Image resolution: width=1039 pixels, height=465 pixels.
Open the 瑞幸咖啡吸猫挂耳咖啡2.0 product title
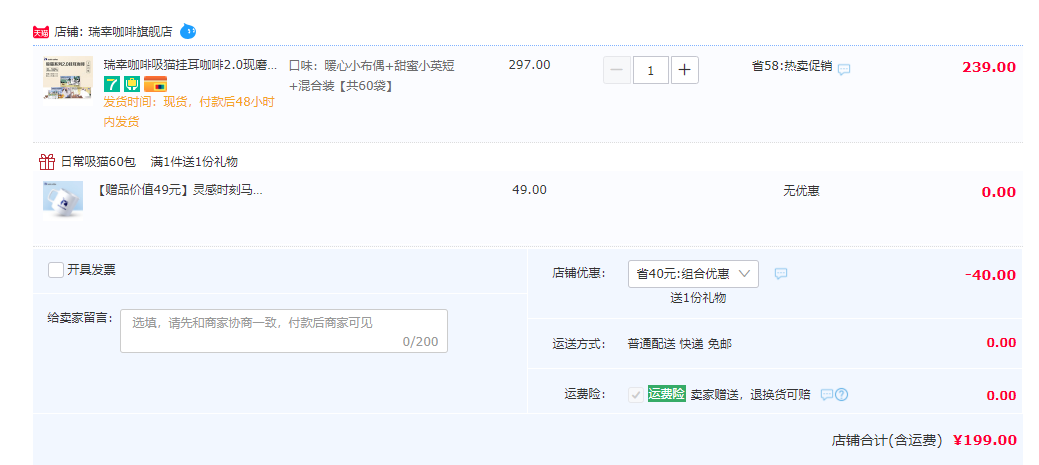191,65
